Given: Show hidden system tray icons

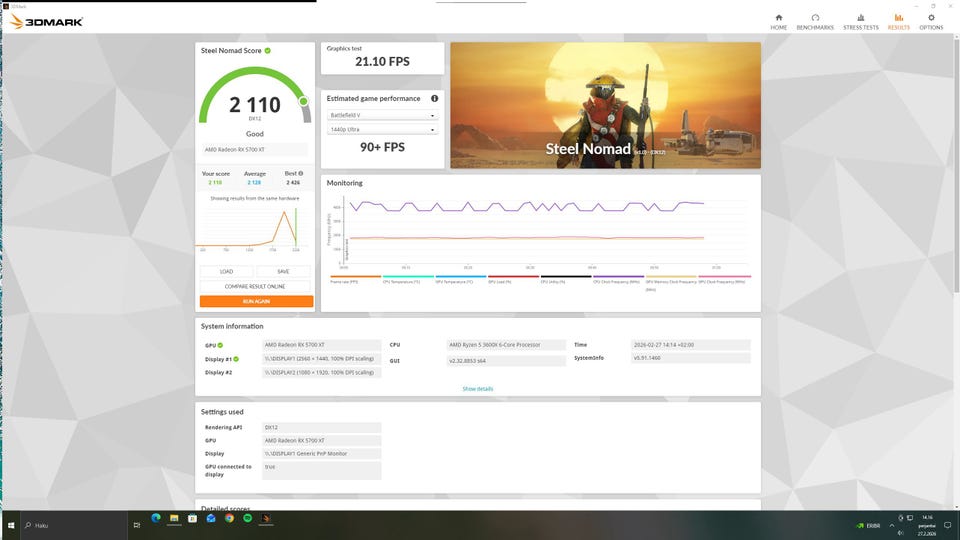Looking at the screenshot, I should point(891,525).
